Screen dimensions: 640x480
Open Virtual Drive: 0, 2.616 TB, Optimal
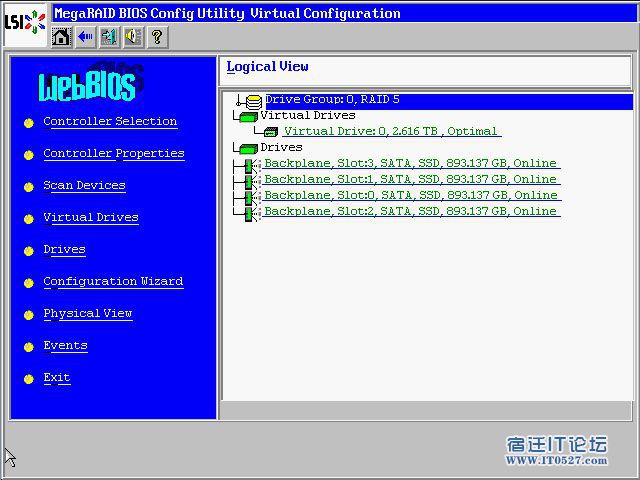[391, 131]
